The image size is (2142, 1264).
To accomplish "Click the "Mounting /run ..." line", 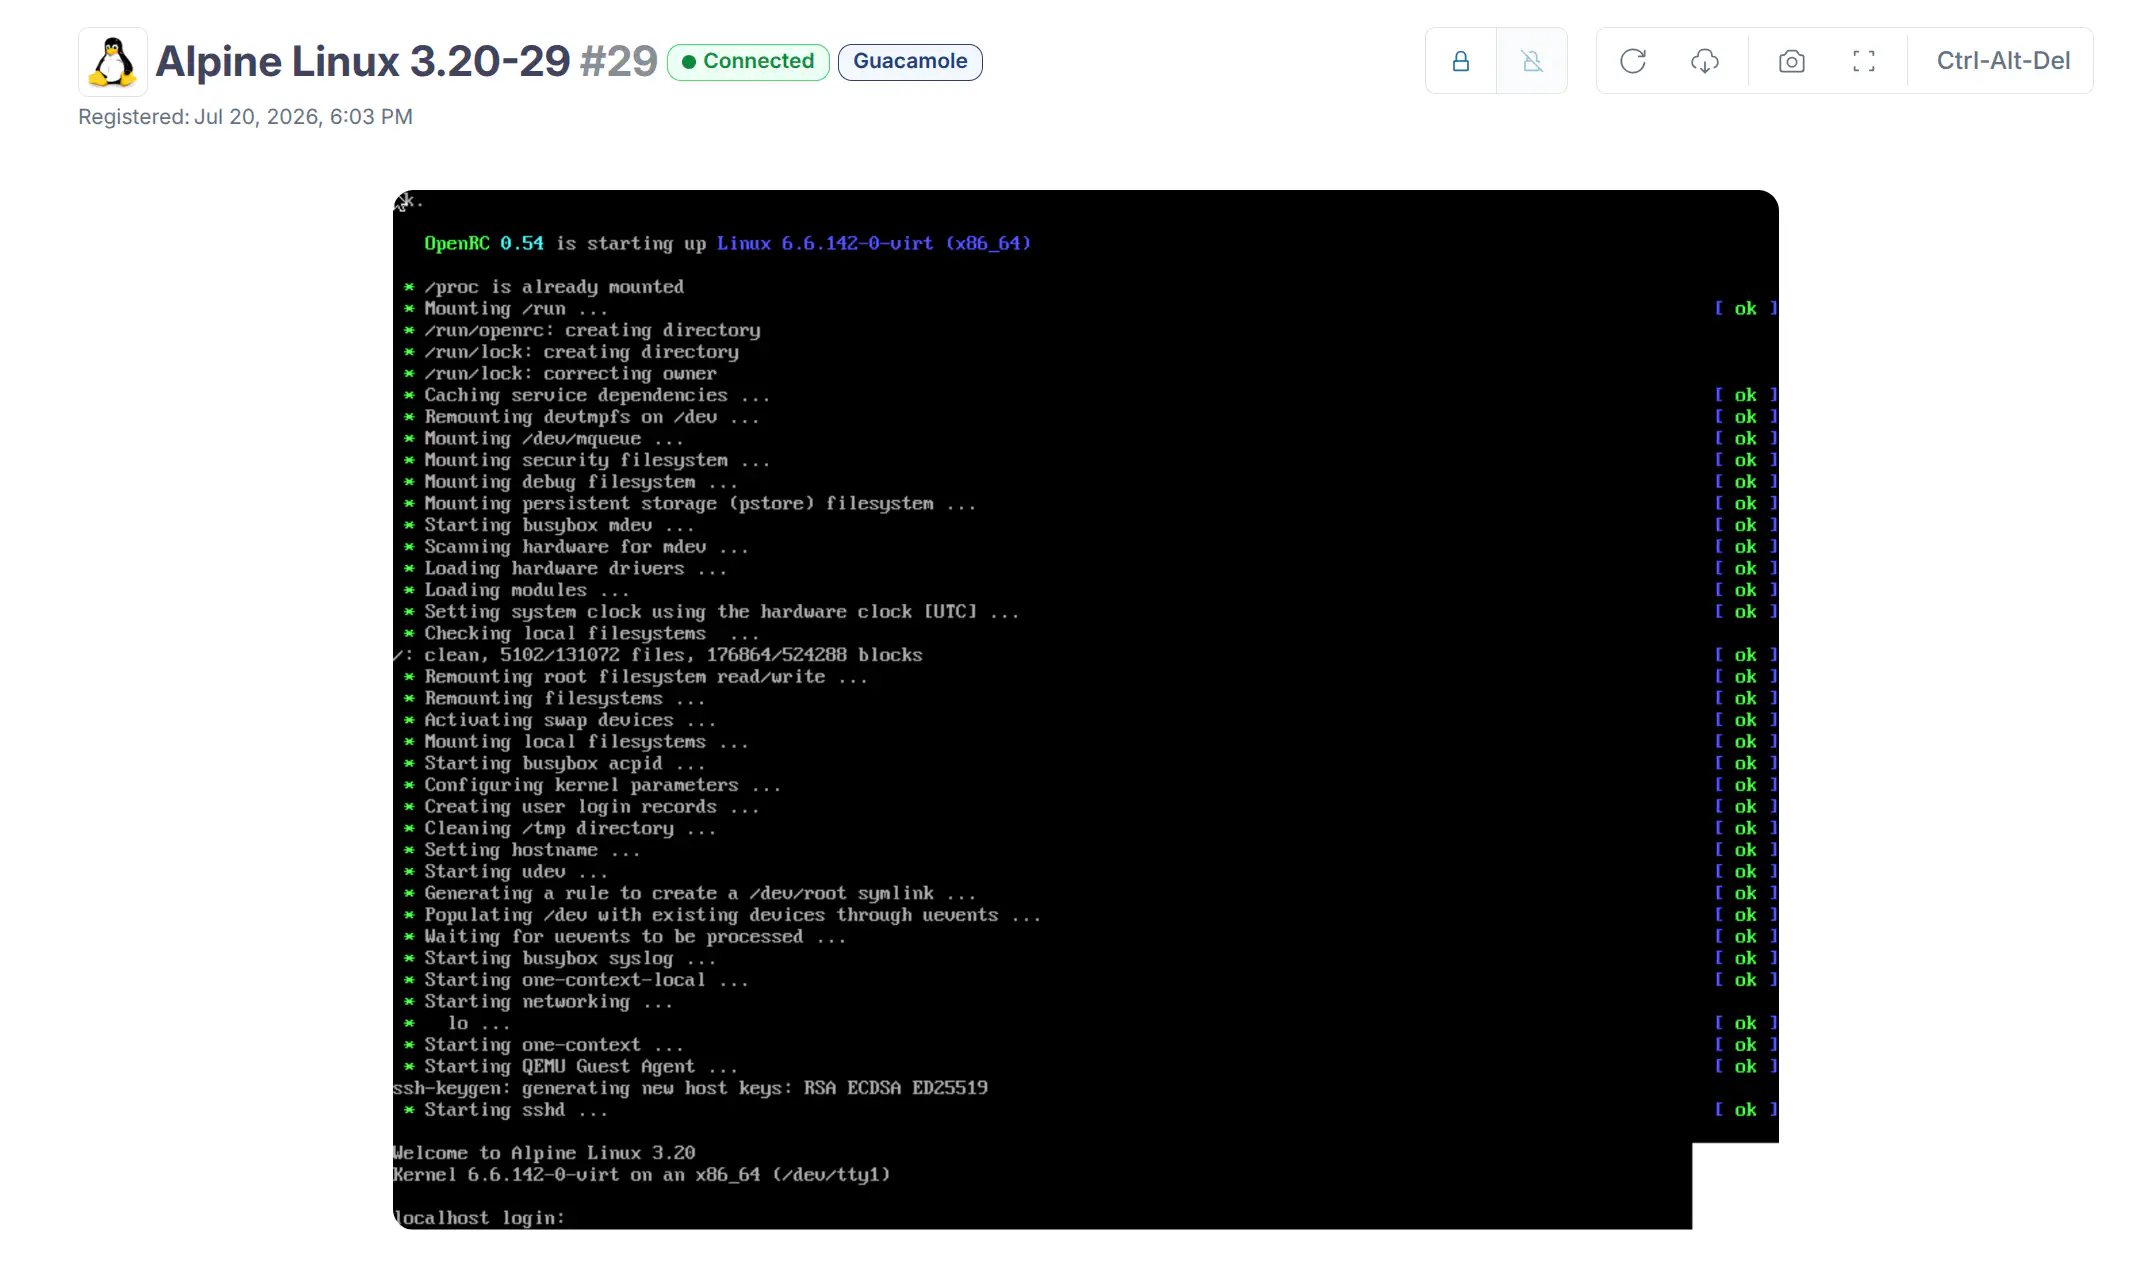I will click(x=515, y=309).
